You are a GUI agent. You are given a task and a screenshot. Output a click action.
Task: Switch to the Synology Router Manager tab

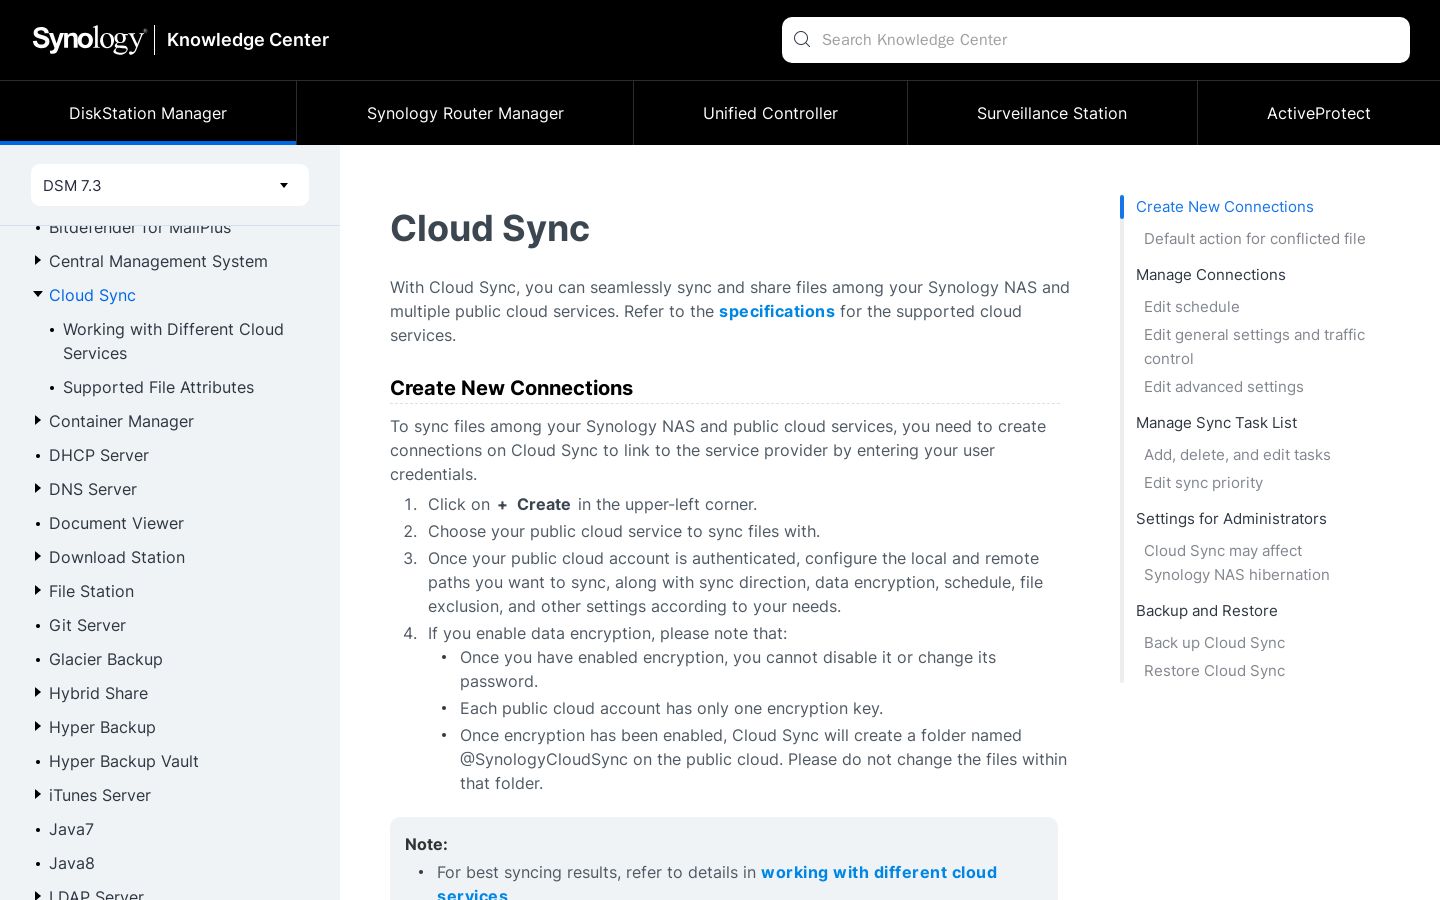(x=465, y=113)
